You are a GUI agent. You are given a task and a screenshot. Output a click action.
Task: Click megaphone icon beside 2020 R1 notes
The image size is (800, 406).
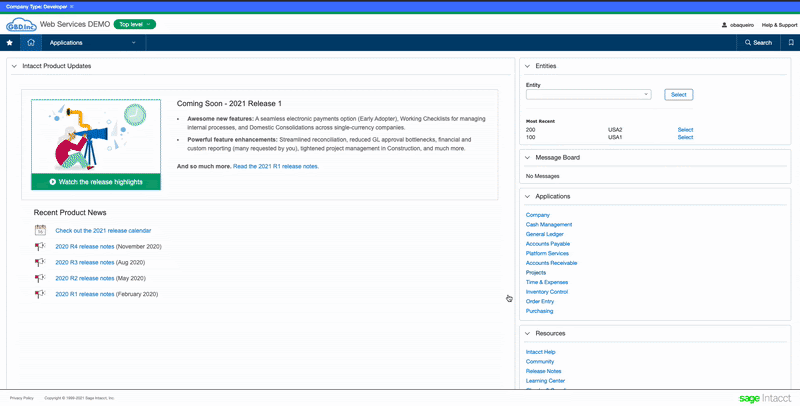coord(40,294)
